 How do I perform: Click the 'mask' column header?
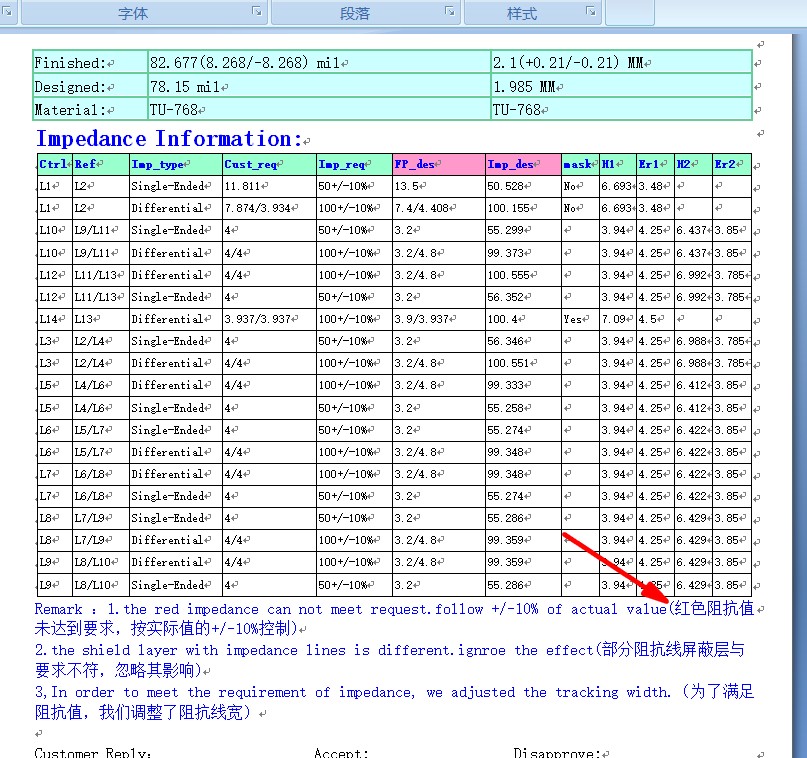click(581, 164)
